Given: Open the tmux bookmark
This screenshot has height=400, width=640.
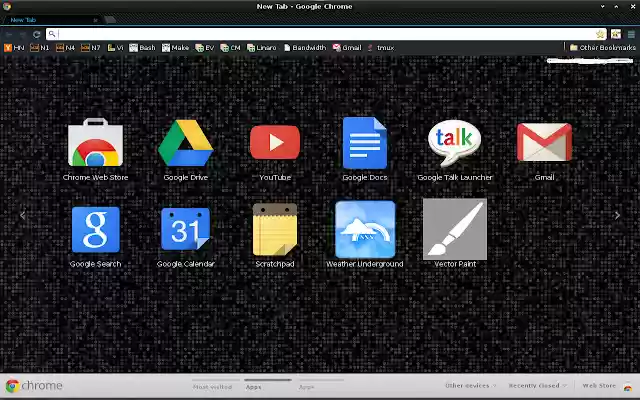Looking at the screenshot, I should [381, 48].
